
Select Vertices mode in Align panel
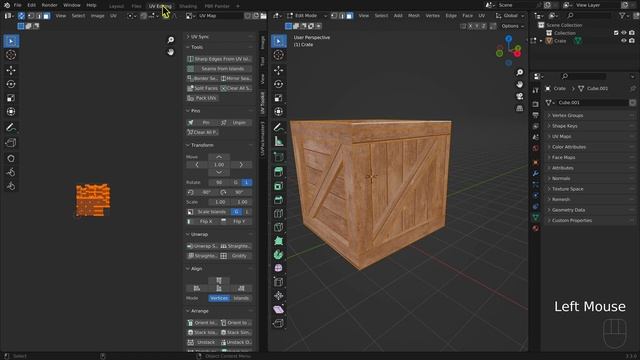[219, 298]
